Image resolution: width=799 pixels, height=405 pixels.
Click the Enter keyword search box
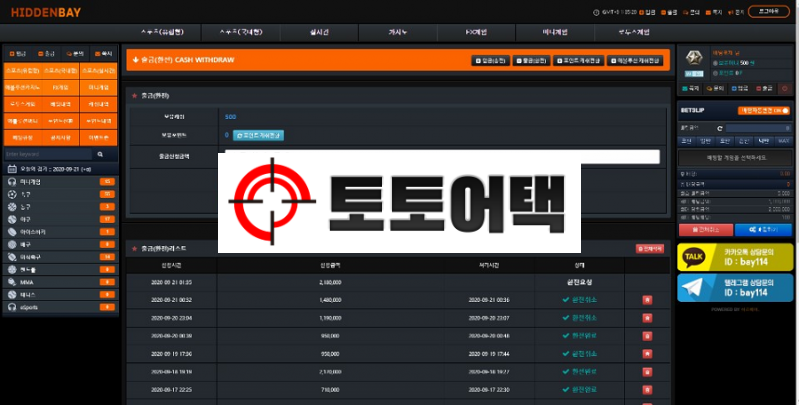48,154
